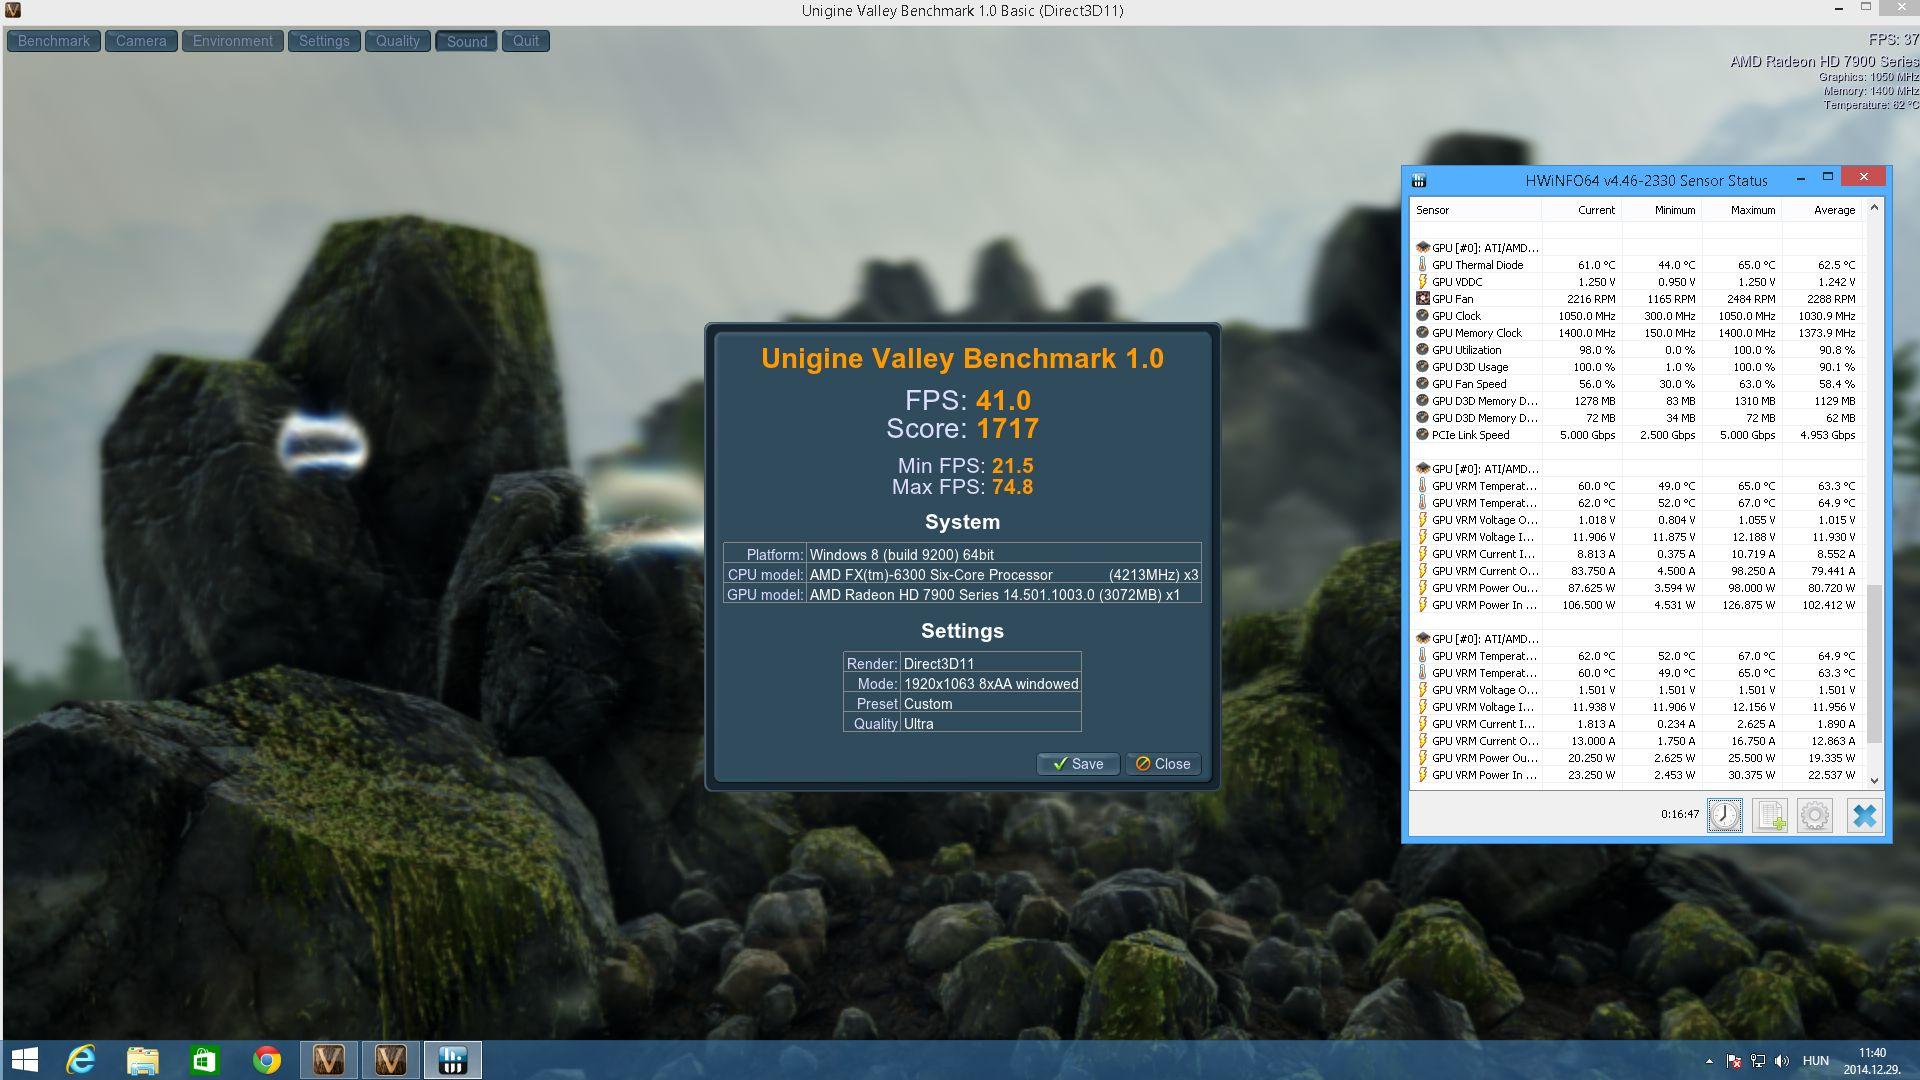Click the Minimum column header
This screenshot has width=1920, height=1080.
click(1661, 210)
